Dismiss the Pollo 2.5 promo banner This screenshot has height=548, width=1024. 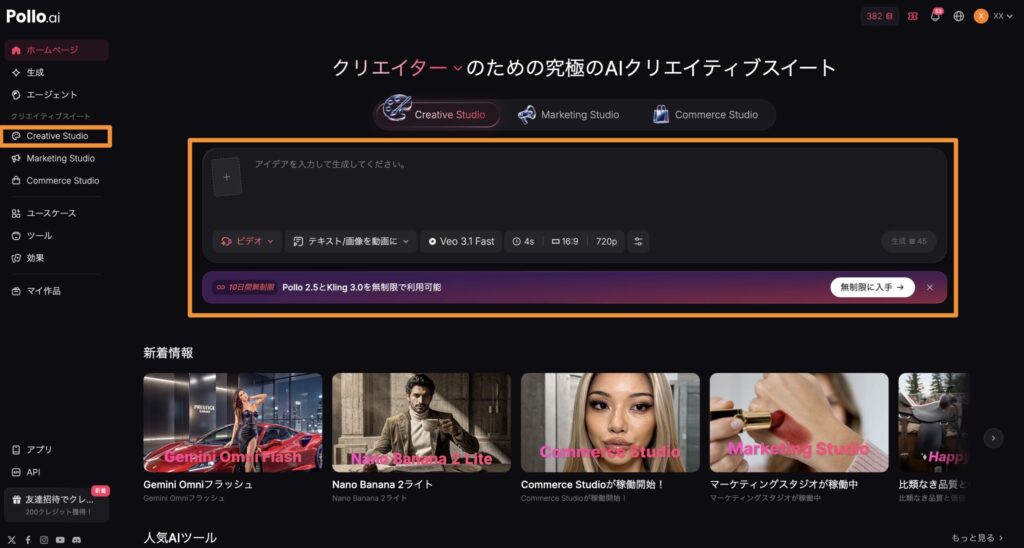930,287
